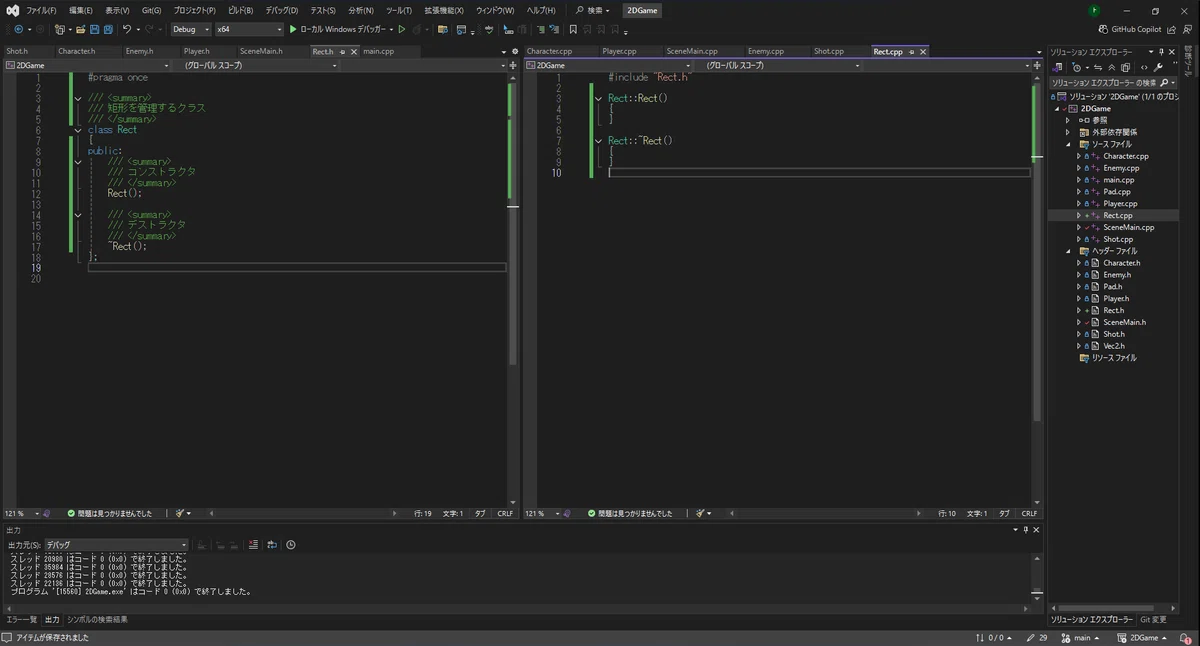The width and height of the screenshot is (1200, 646).
Task: Click the Sync with Active Document icon
Action: [x=1097, y=67]
